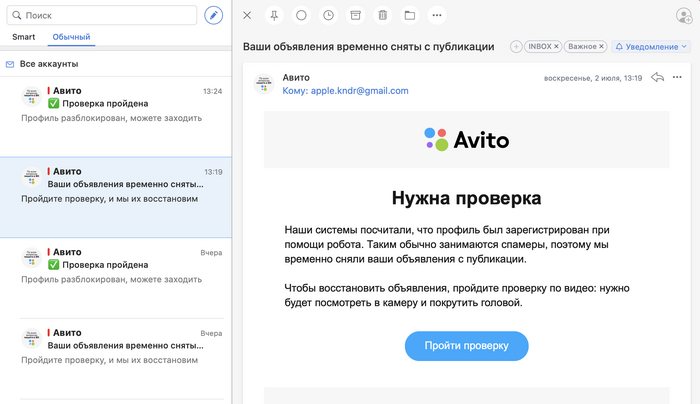The width and height of the screenshot is (700, 404).
Task: Pin the open email
Action: (x=275, y=15)
